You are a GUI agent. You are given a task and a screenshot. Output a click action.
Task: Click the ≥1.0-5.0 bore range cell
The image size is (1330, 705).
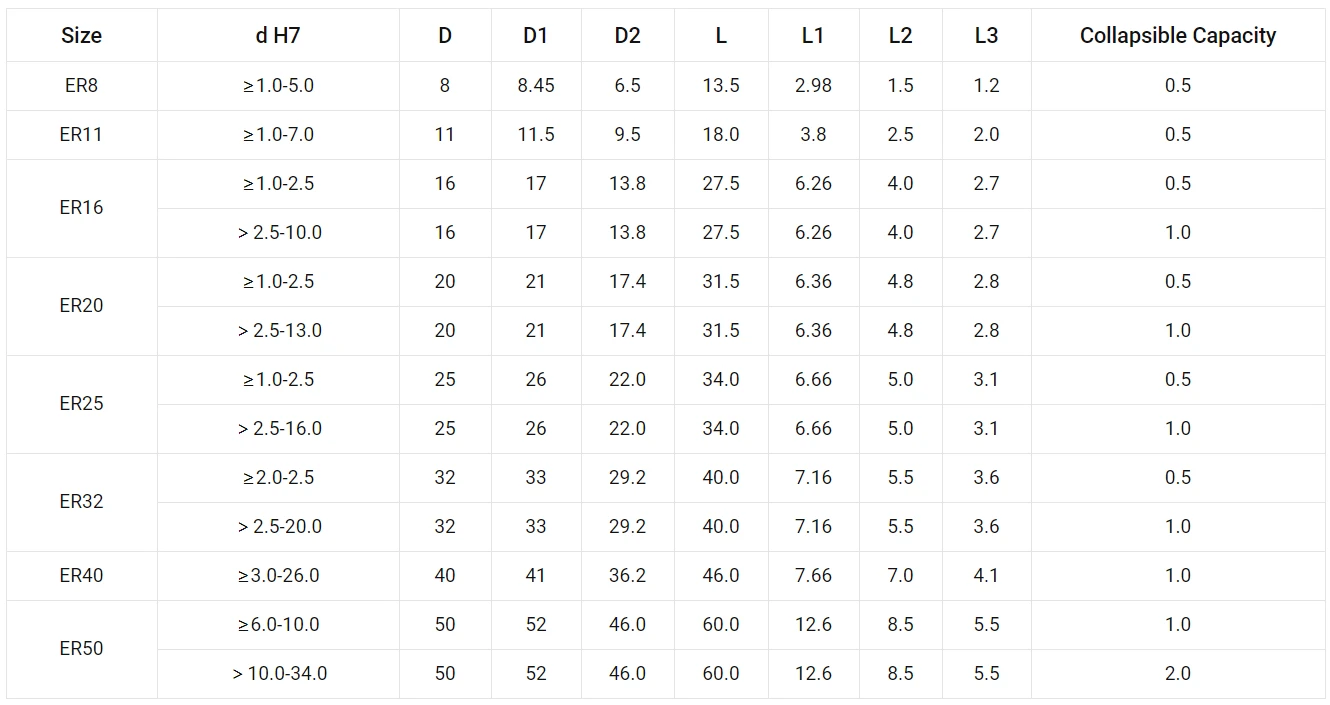click(278, 85)
